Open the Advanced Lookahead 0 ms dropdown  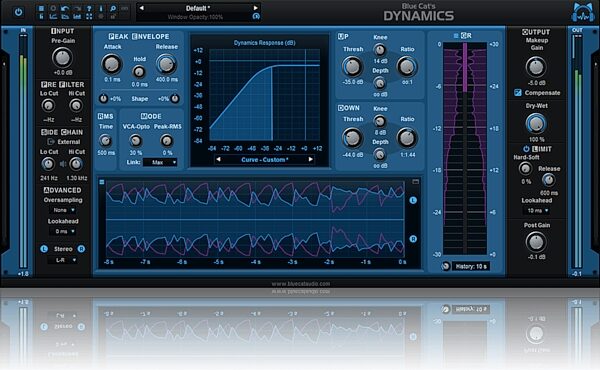(63, 231)
